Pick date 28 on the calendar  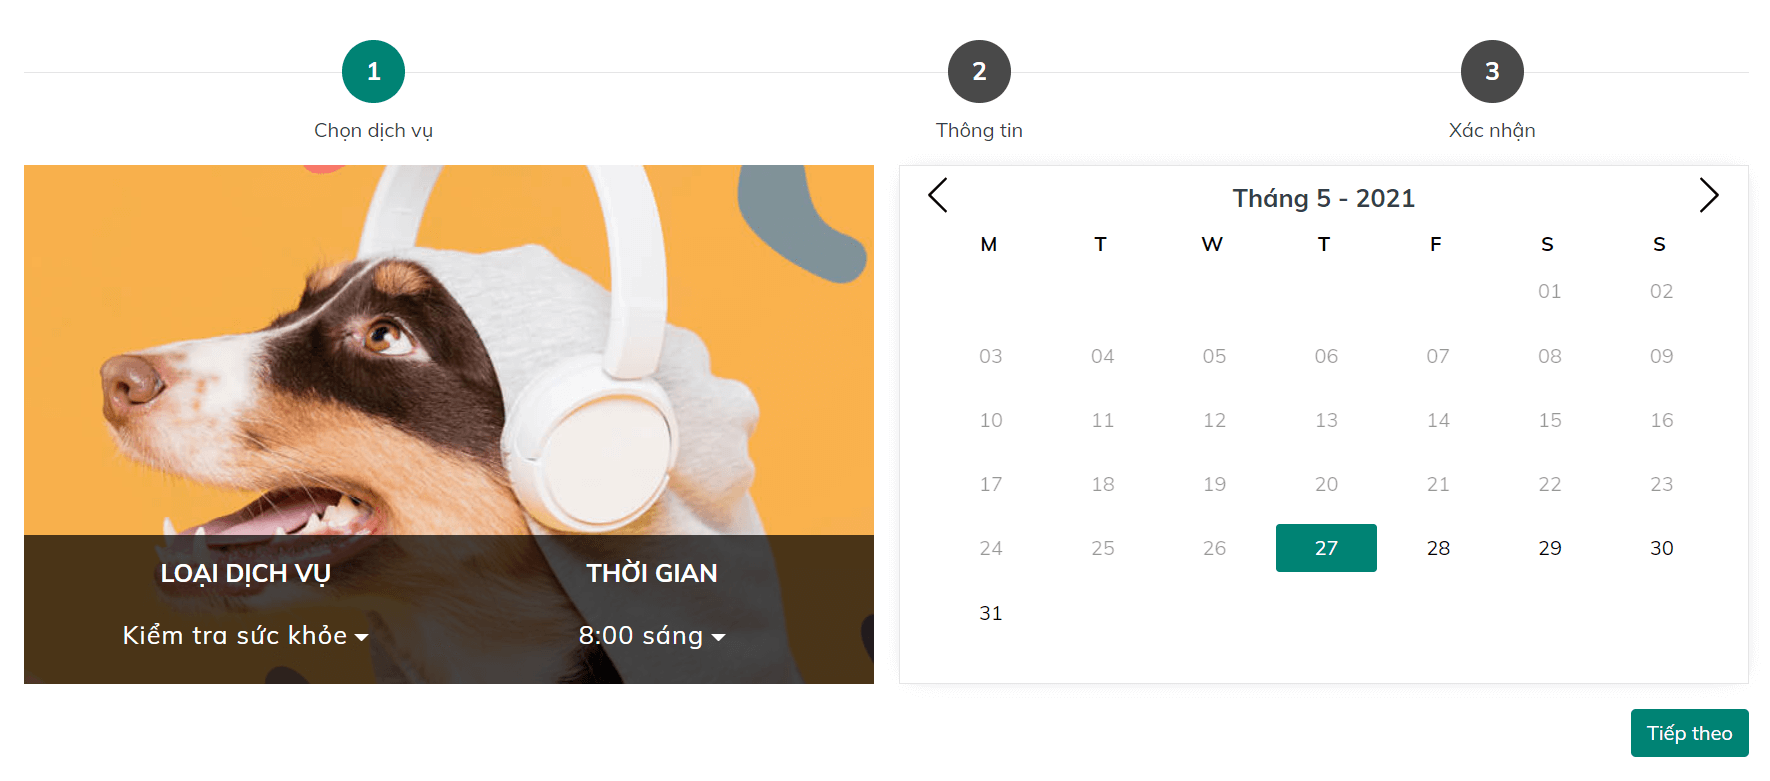[1438, 548]
